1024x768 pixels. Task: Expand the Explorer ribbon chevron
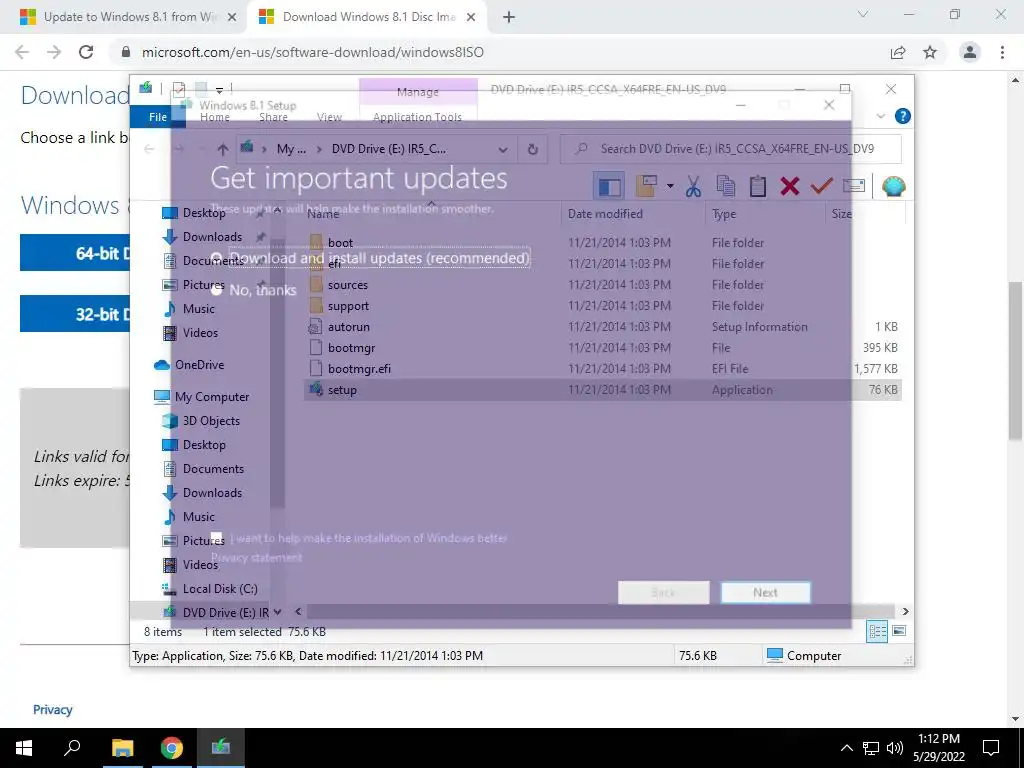(x=880, y=116)
